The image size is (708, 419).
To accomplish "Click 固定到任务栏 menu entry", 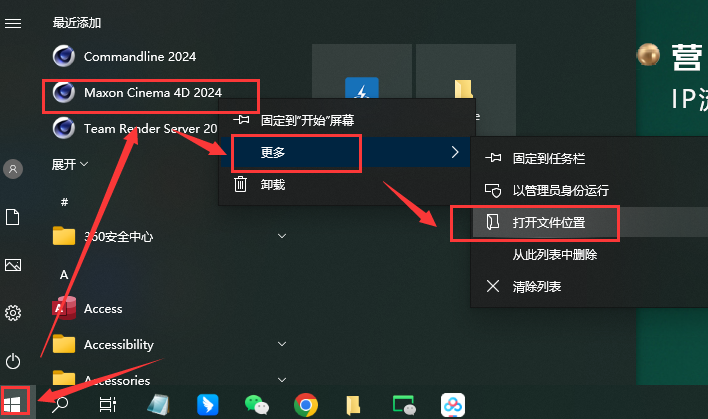I will [x=547, y=158].
